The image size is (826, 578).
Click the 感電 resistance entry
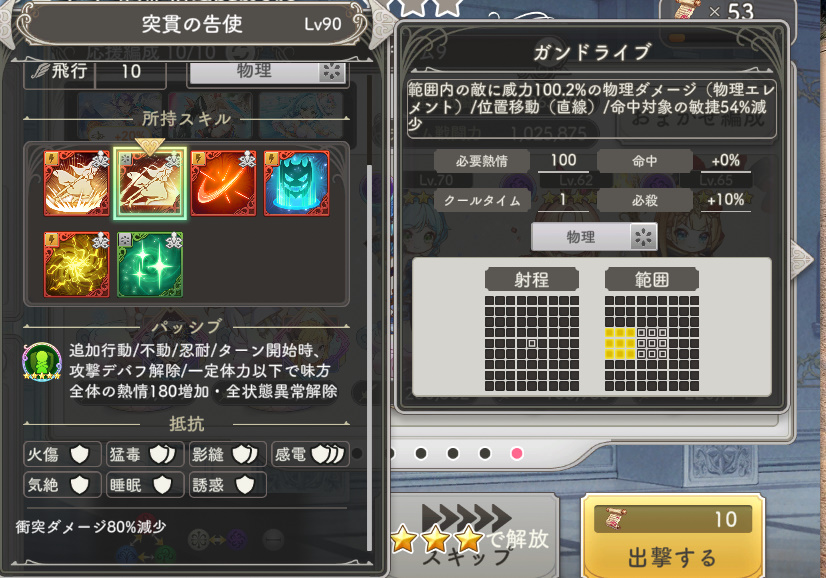click(x=310, y=454)
